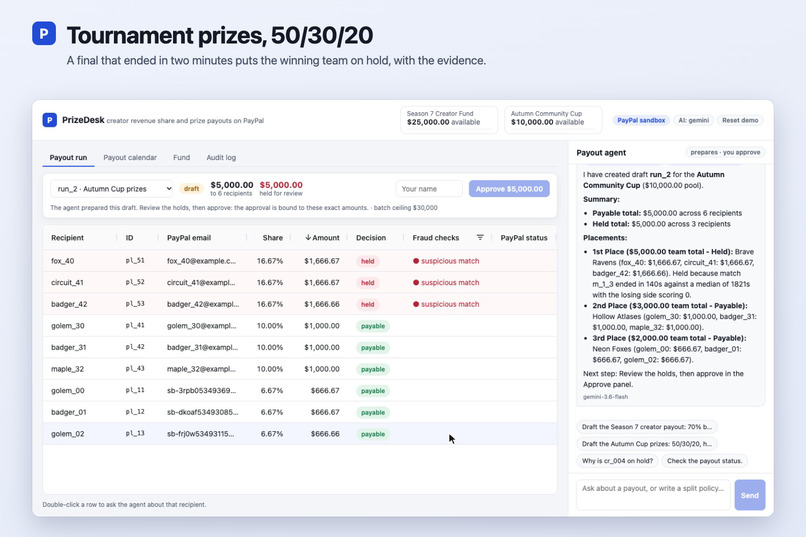Select the Season 7 Creator Fund card
Image resolution: width=806 pixels, height=537 pixels.
tap(449, 119)
